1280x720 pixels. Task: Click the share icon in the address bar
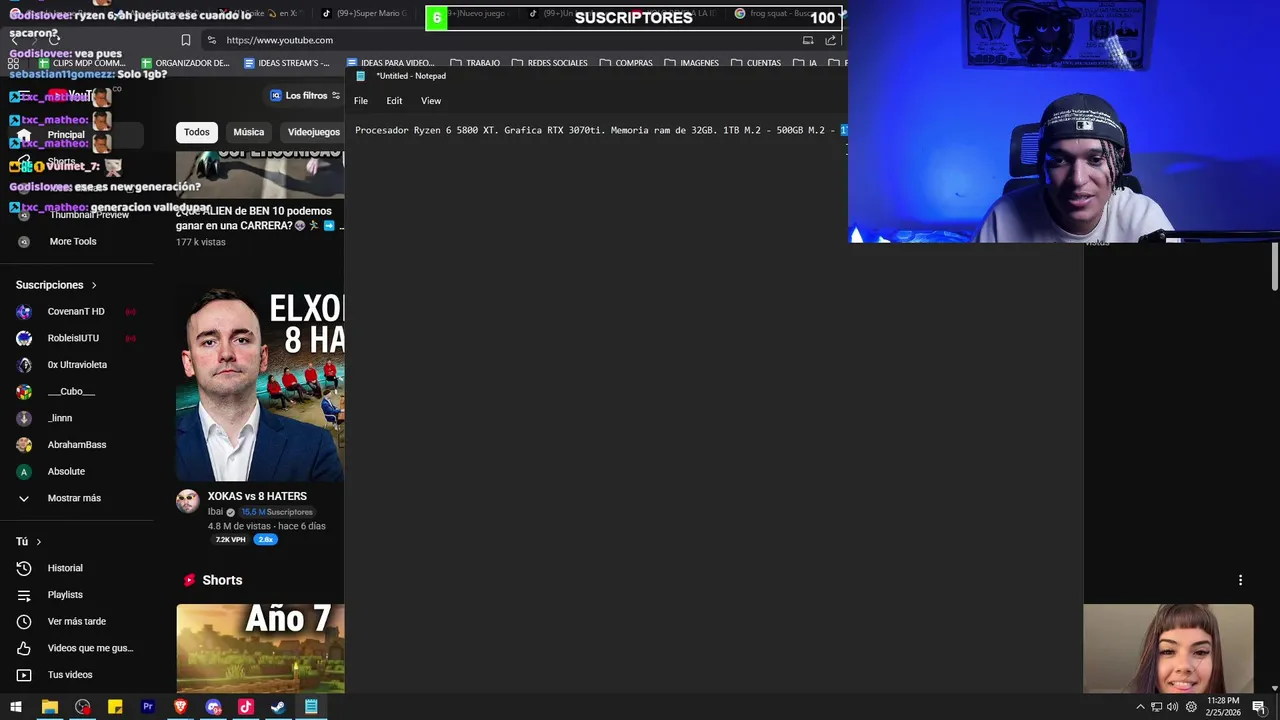pos(830,40)
